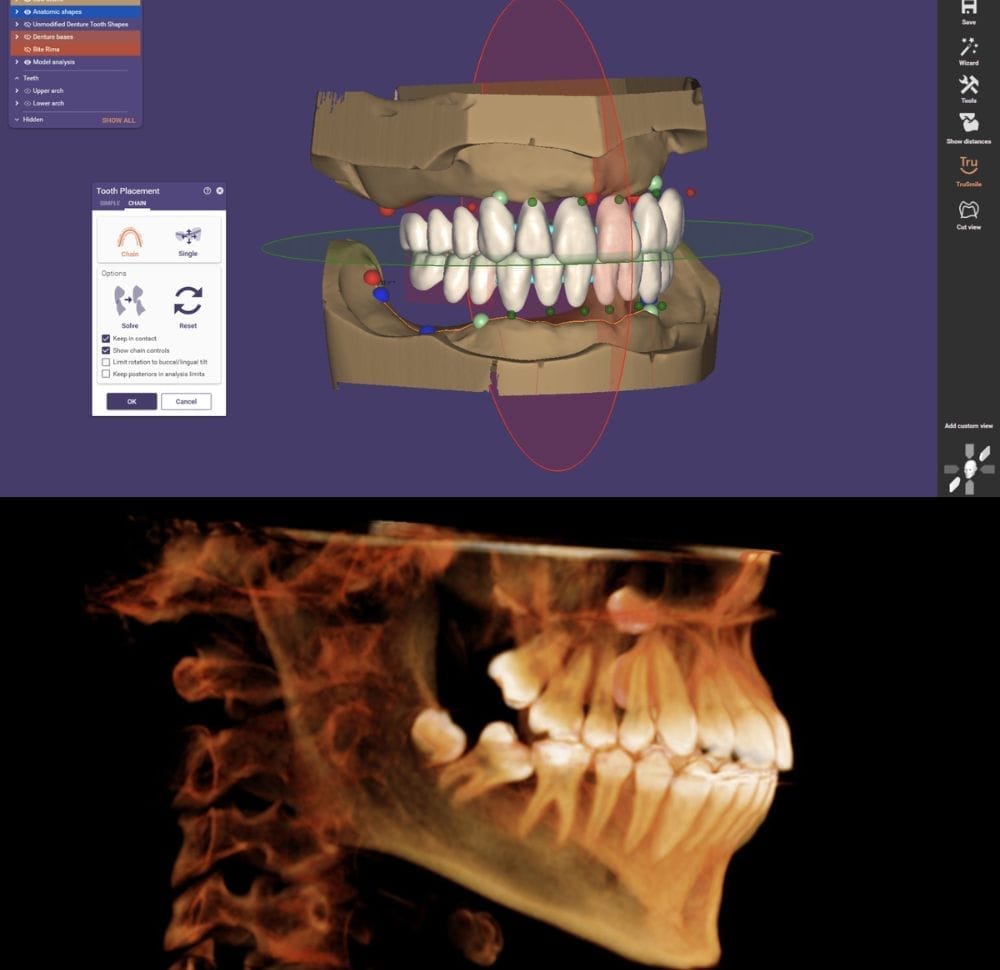
Task: Open the Tools panel icon
Action: (x=967, y=90)
